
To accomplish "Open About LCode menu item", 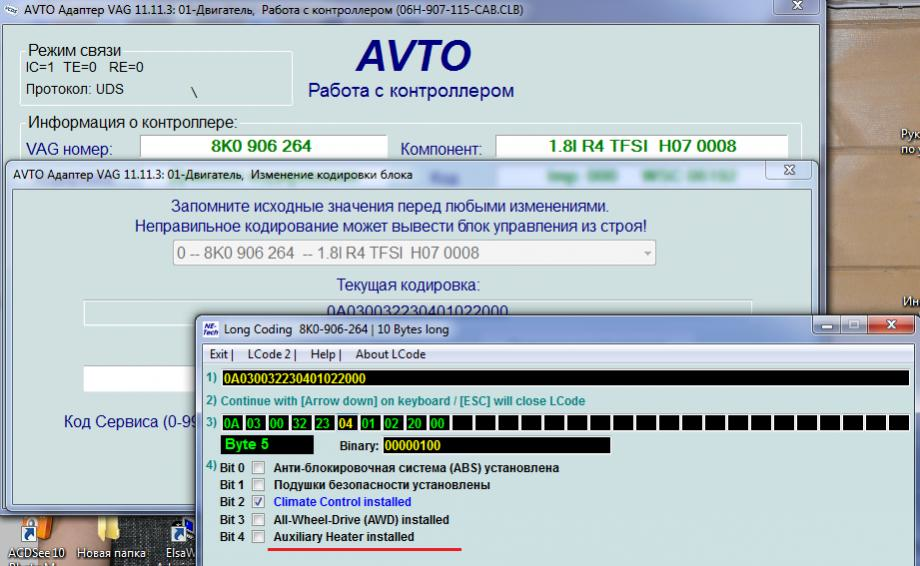I will tap(390, 354).
